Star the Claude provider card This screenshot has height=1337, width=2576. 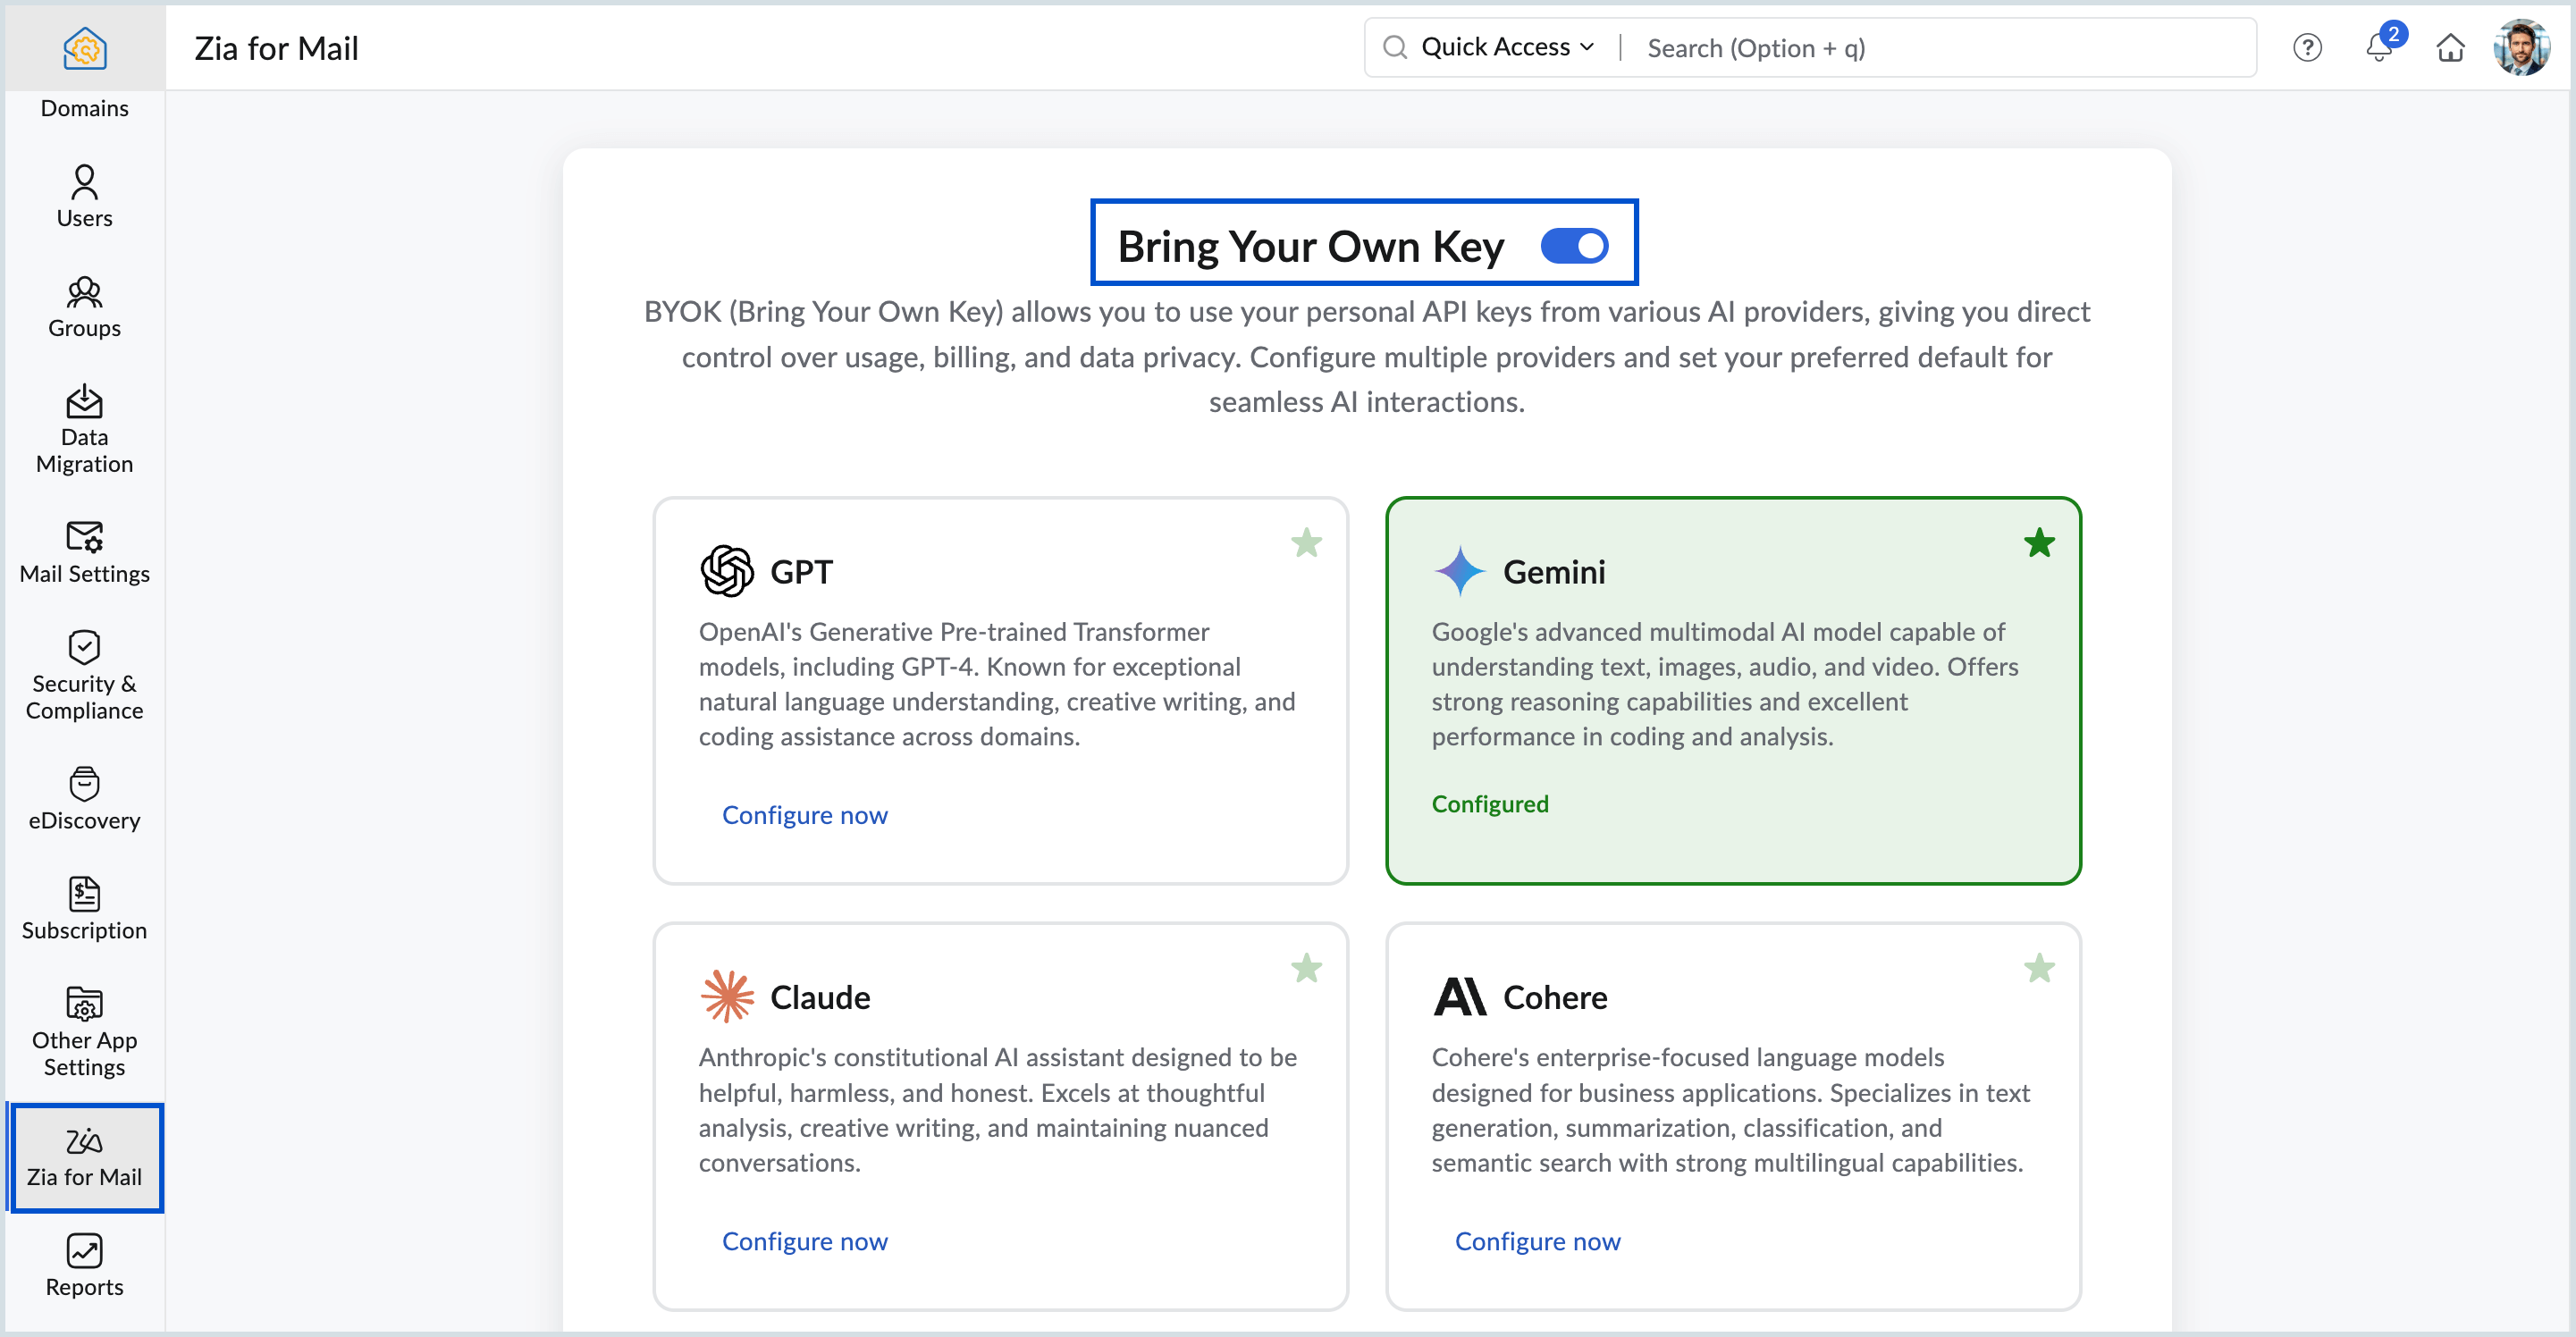[1307, 968]
